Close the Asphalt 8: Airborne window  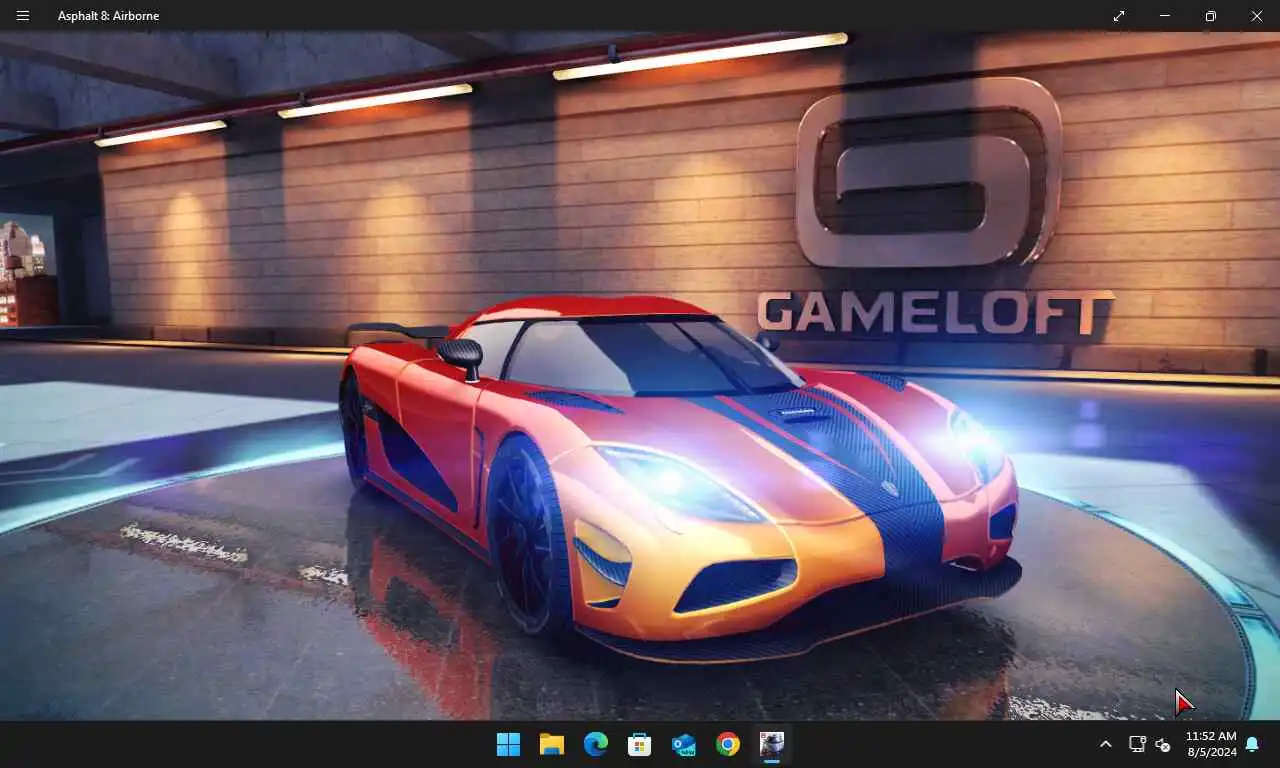pos(1257,16)
